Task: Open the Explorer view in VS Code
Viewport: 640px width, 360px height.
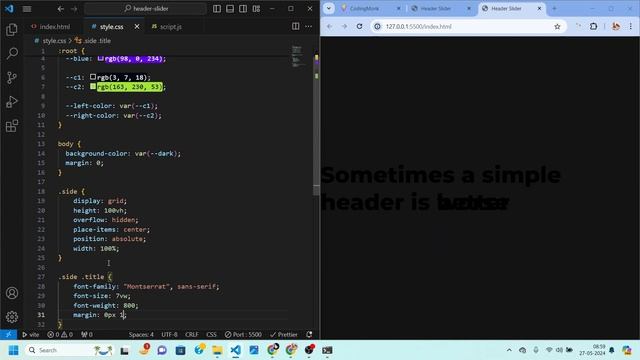Action: 12,30
